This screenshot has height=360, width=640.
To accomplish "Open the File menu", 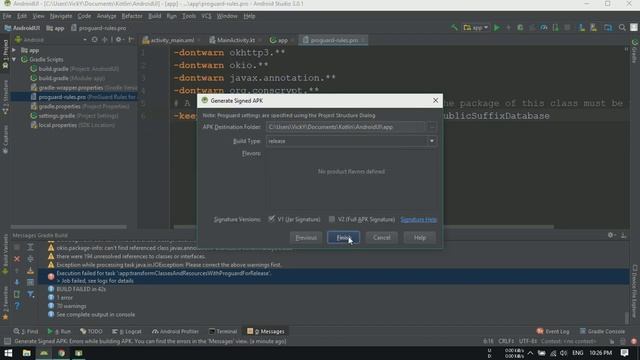I will pos(7,16).
